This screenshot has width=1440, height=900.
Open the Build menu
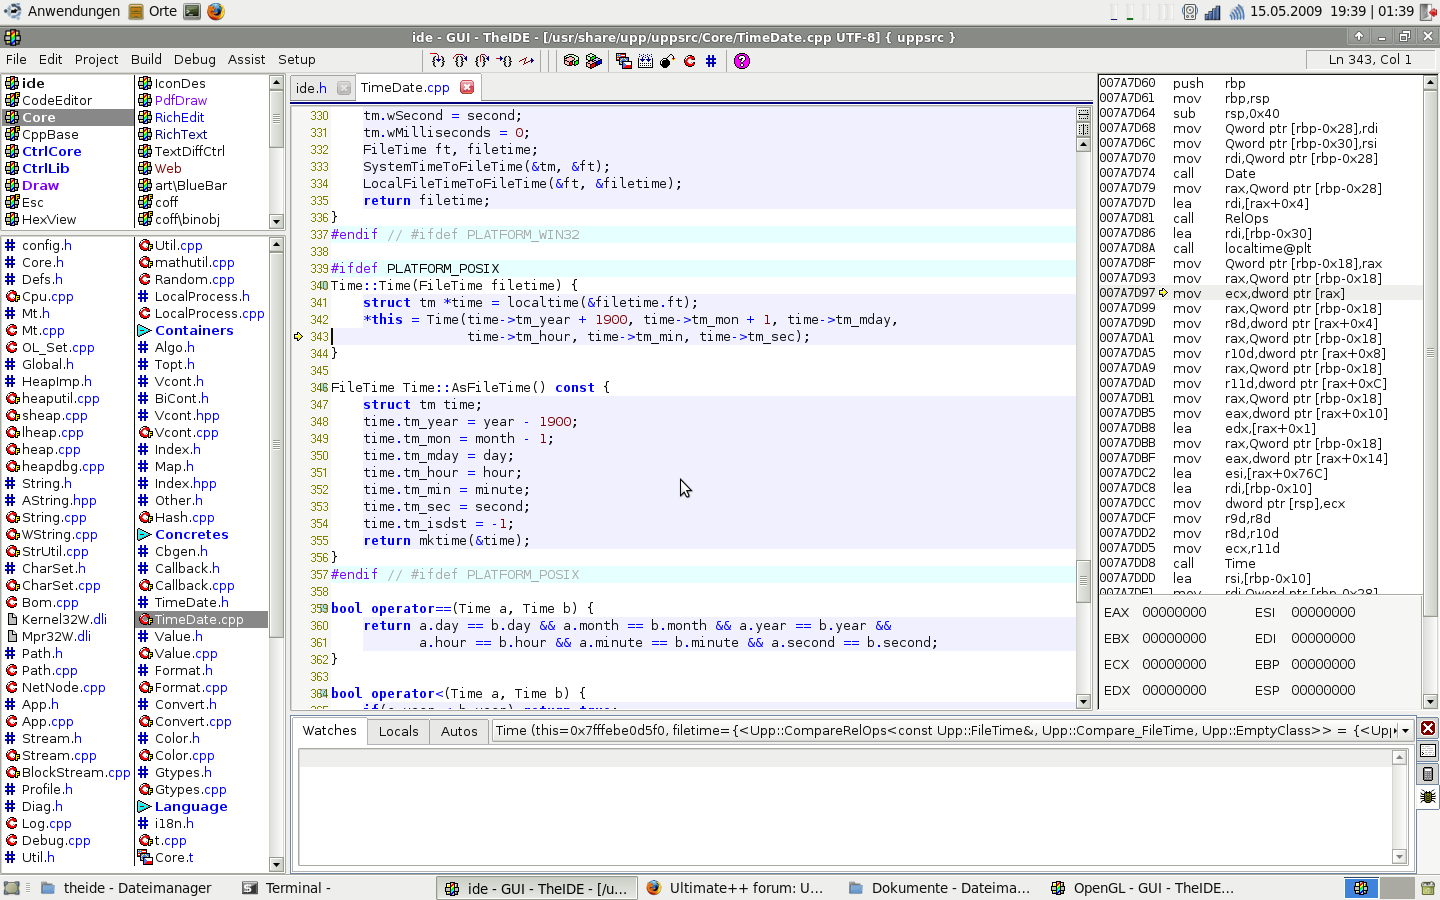point(146,60)
